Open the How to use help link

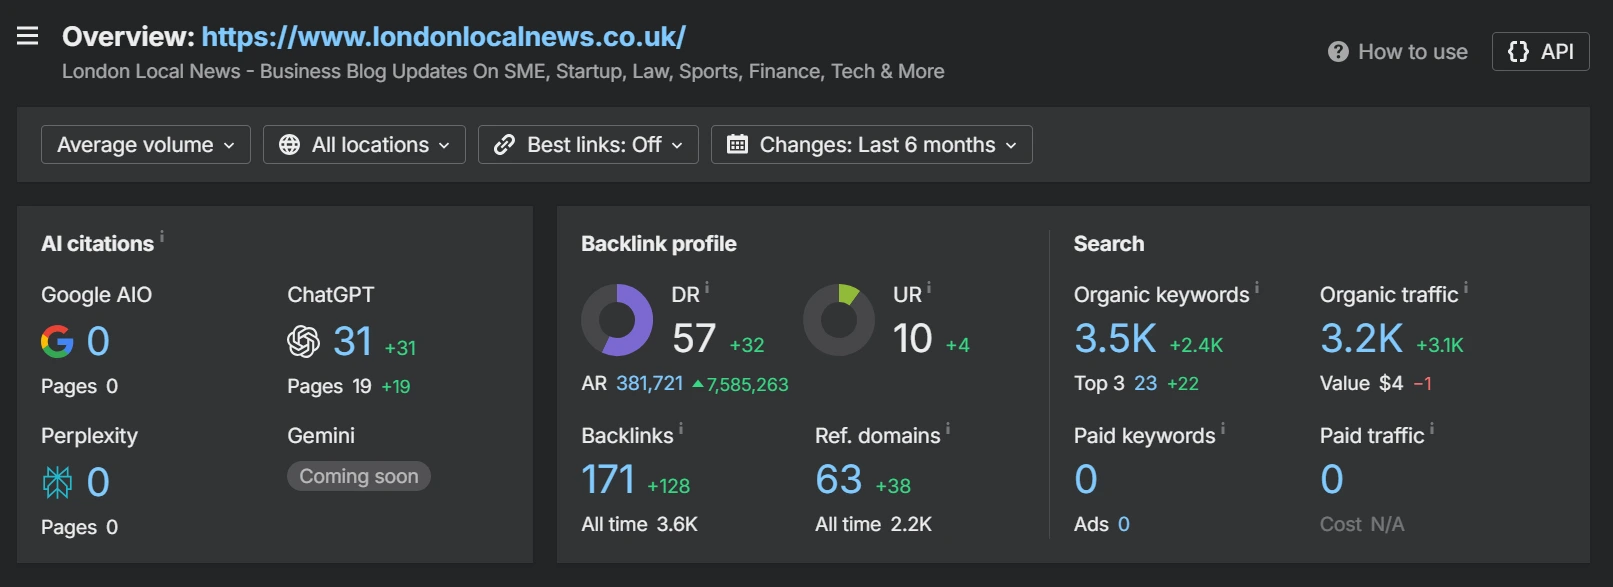point(1398,52)
